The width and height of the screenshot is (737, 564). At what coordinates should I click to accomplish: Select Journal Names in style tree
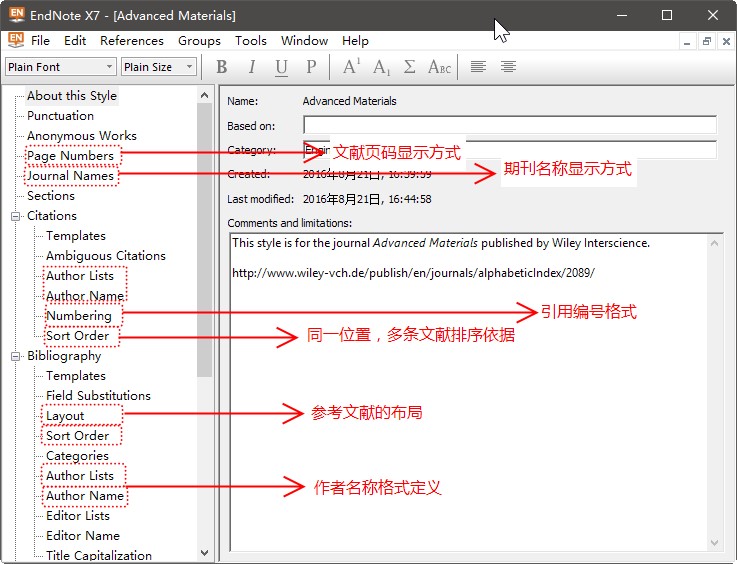point(70,176)
